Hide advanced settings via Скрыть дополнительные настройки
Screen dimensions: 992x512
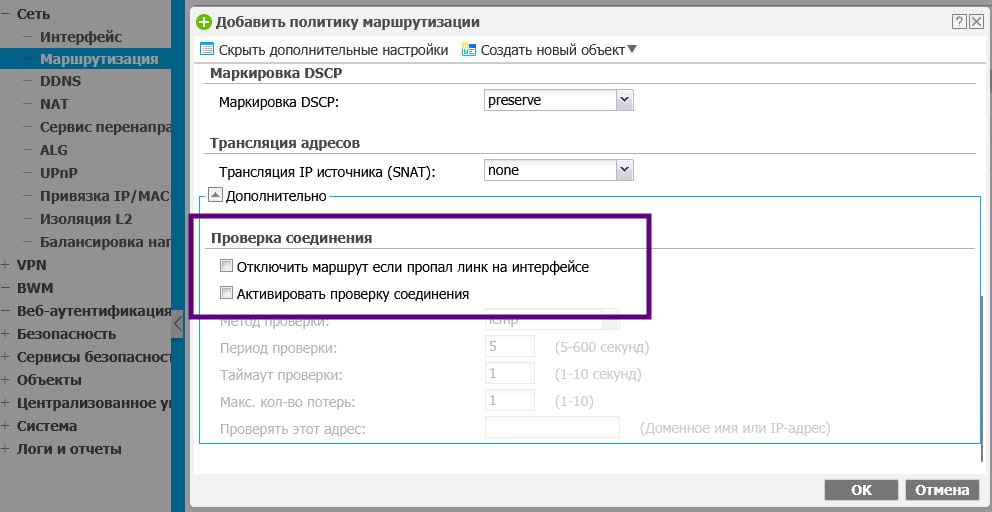pos(333,50)
